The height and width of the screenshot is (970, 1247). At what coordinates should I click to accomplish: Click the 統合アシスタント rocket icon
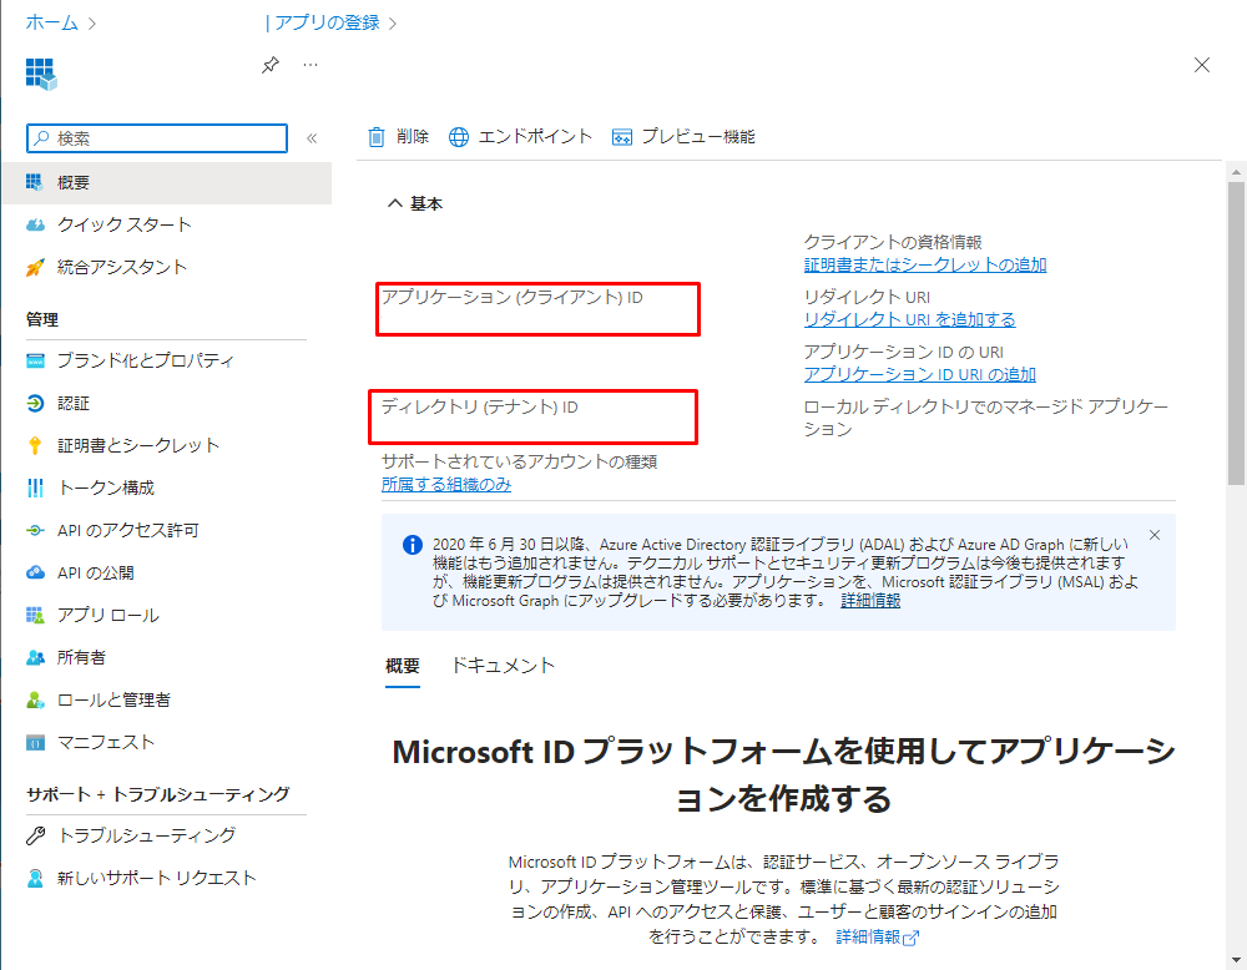click(35, 267)
